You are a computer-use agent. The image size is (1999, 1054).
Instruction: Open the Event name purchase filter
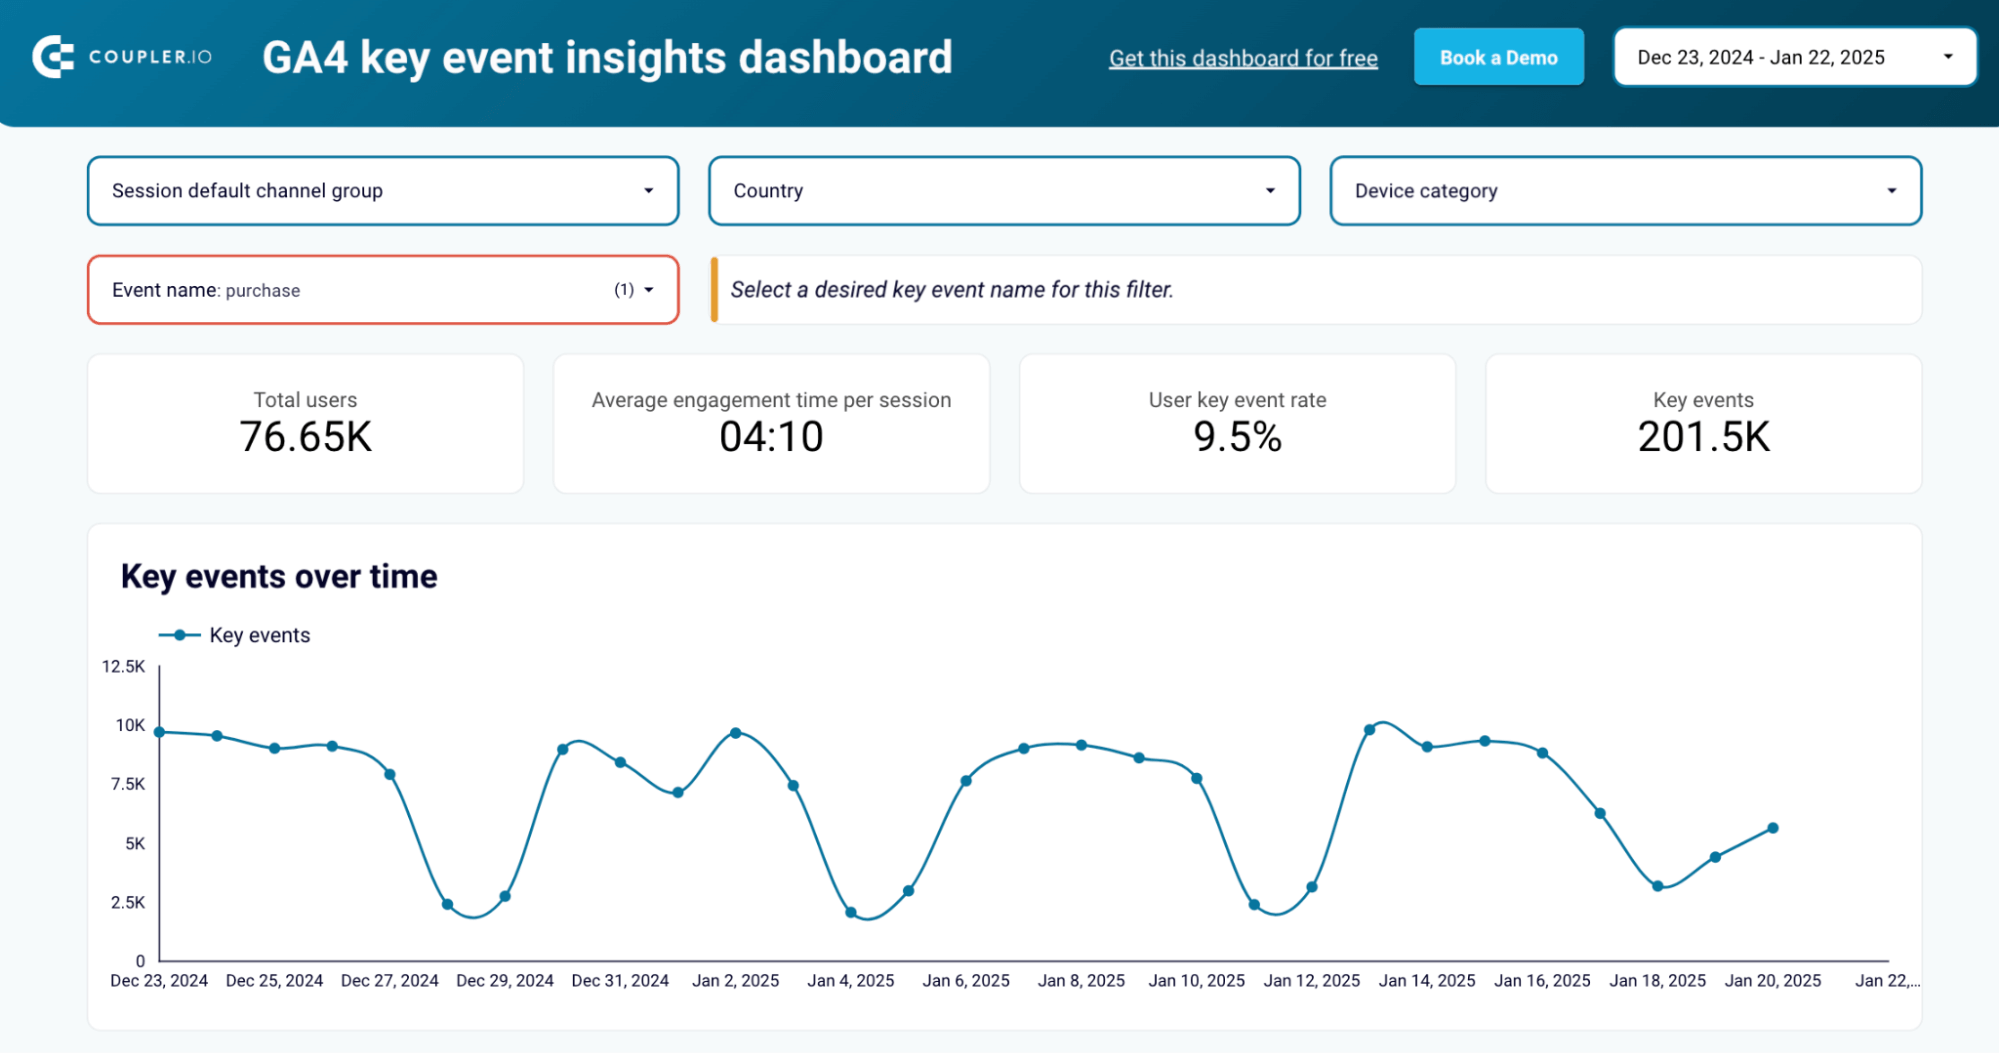pos(383,290)
